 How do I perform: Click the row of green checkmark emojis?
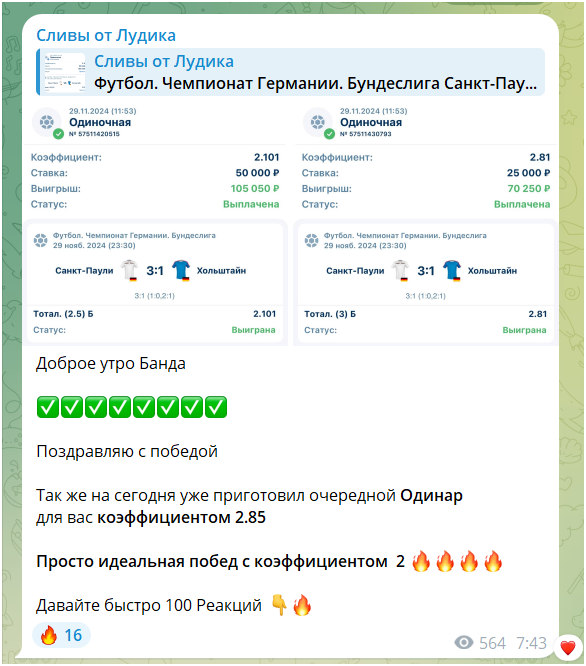[x=132, y=407]
